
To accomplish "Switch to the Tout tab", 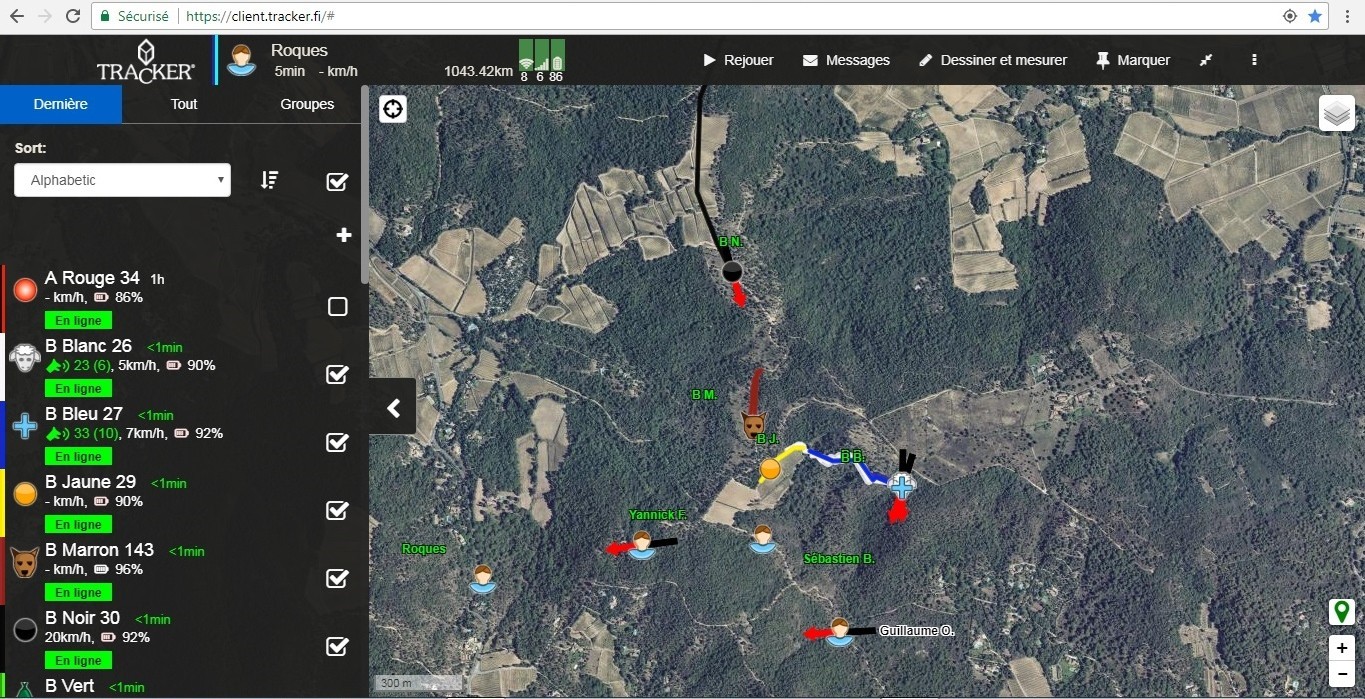I will pyautogui.click(x=184, y=104).
